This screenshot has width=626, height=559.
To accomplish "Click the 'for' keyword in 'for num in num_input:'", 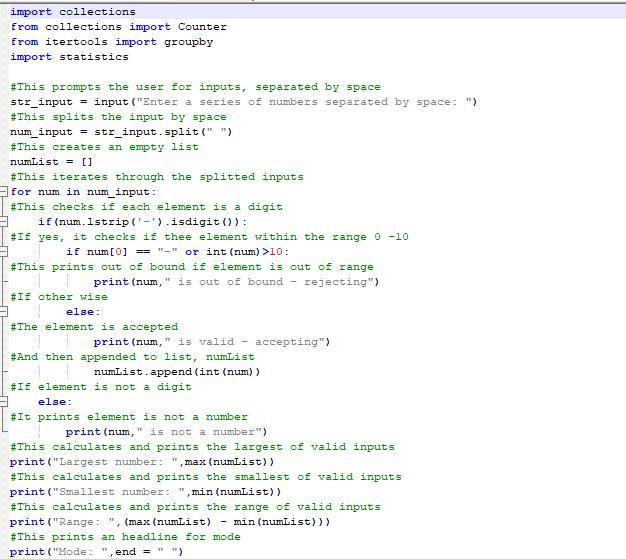I will tap(21, 192).
